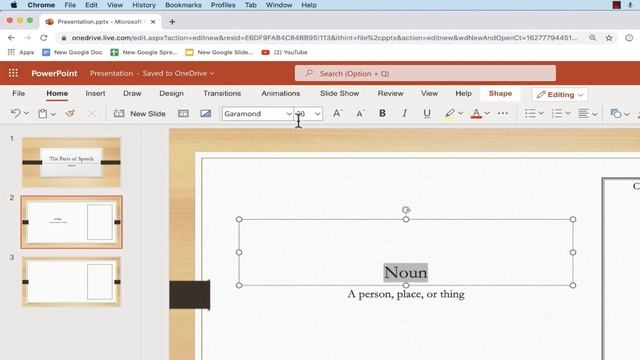Reload the page in Chrome
The height and width of the screenshot is (360, 640).
(44, 38)
